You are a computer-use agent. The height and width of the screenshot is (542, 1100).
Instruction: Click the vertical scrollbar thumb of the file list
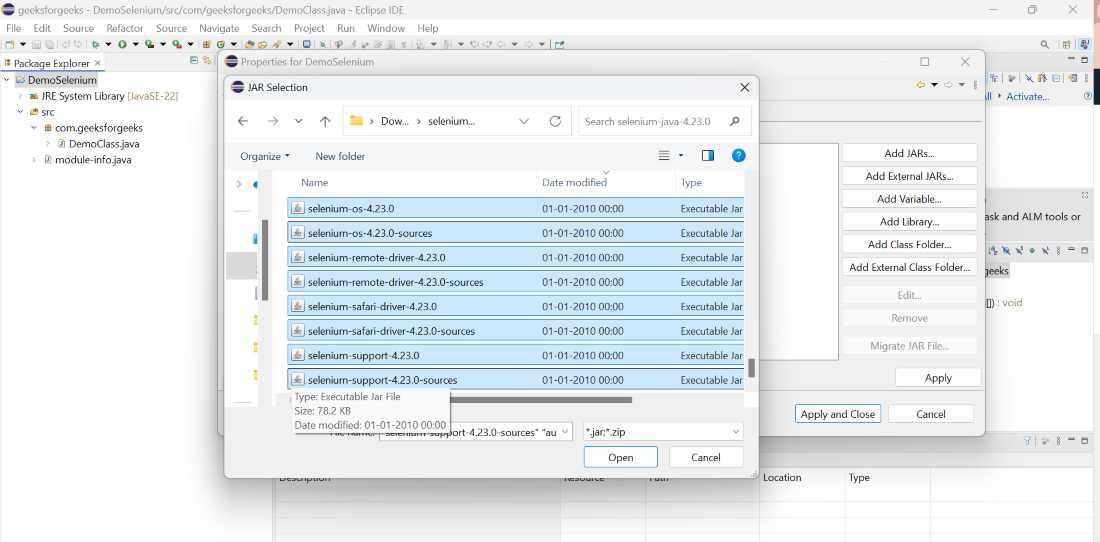(751, 367)
